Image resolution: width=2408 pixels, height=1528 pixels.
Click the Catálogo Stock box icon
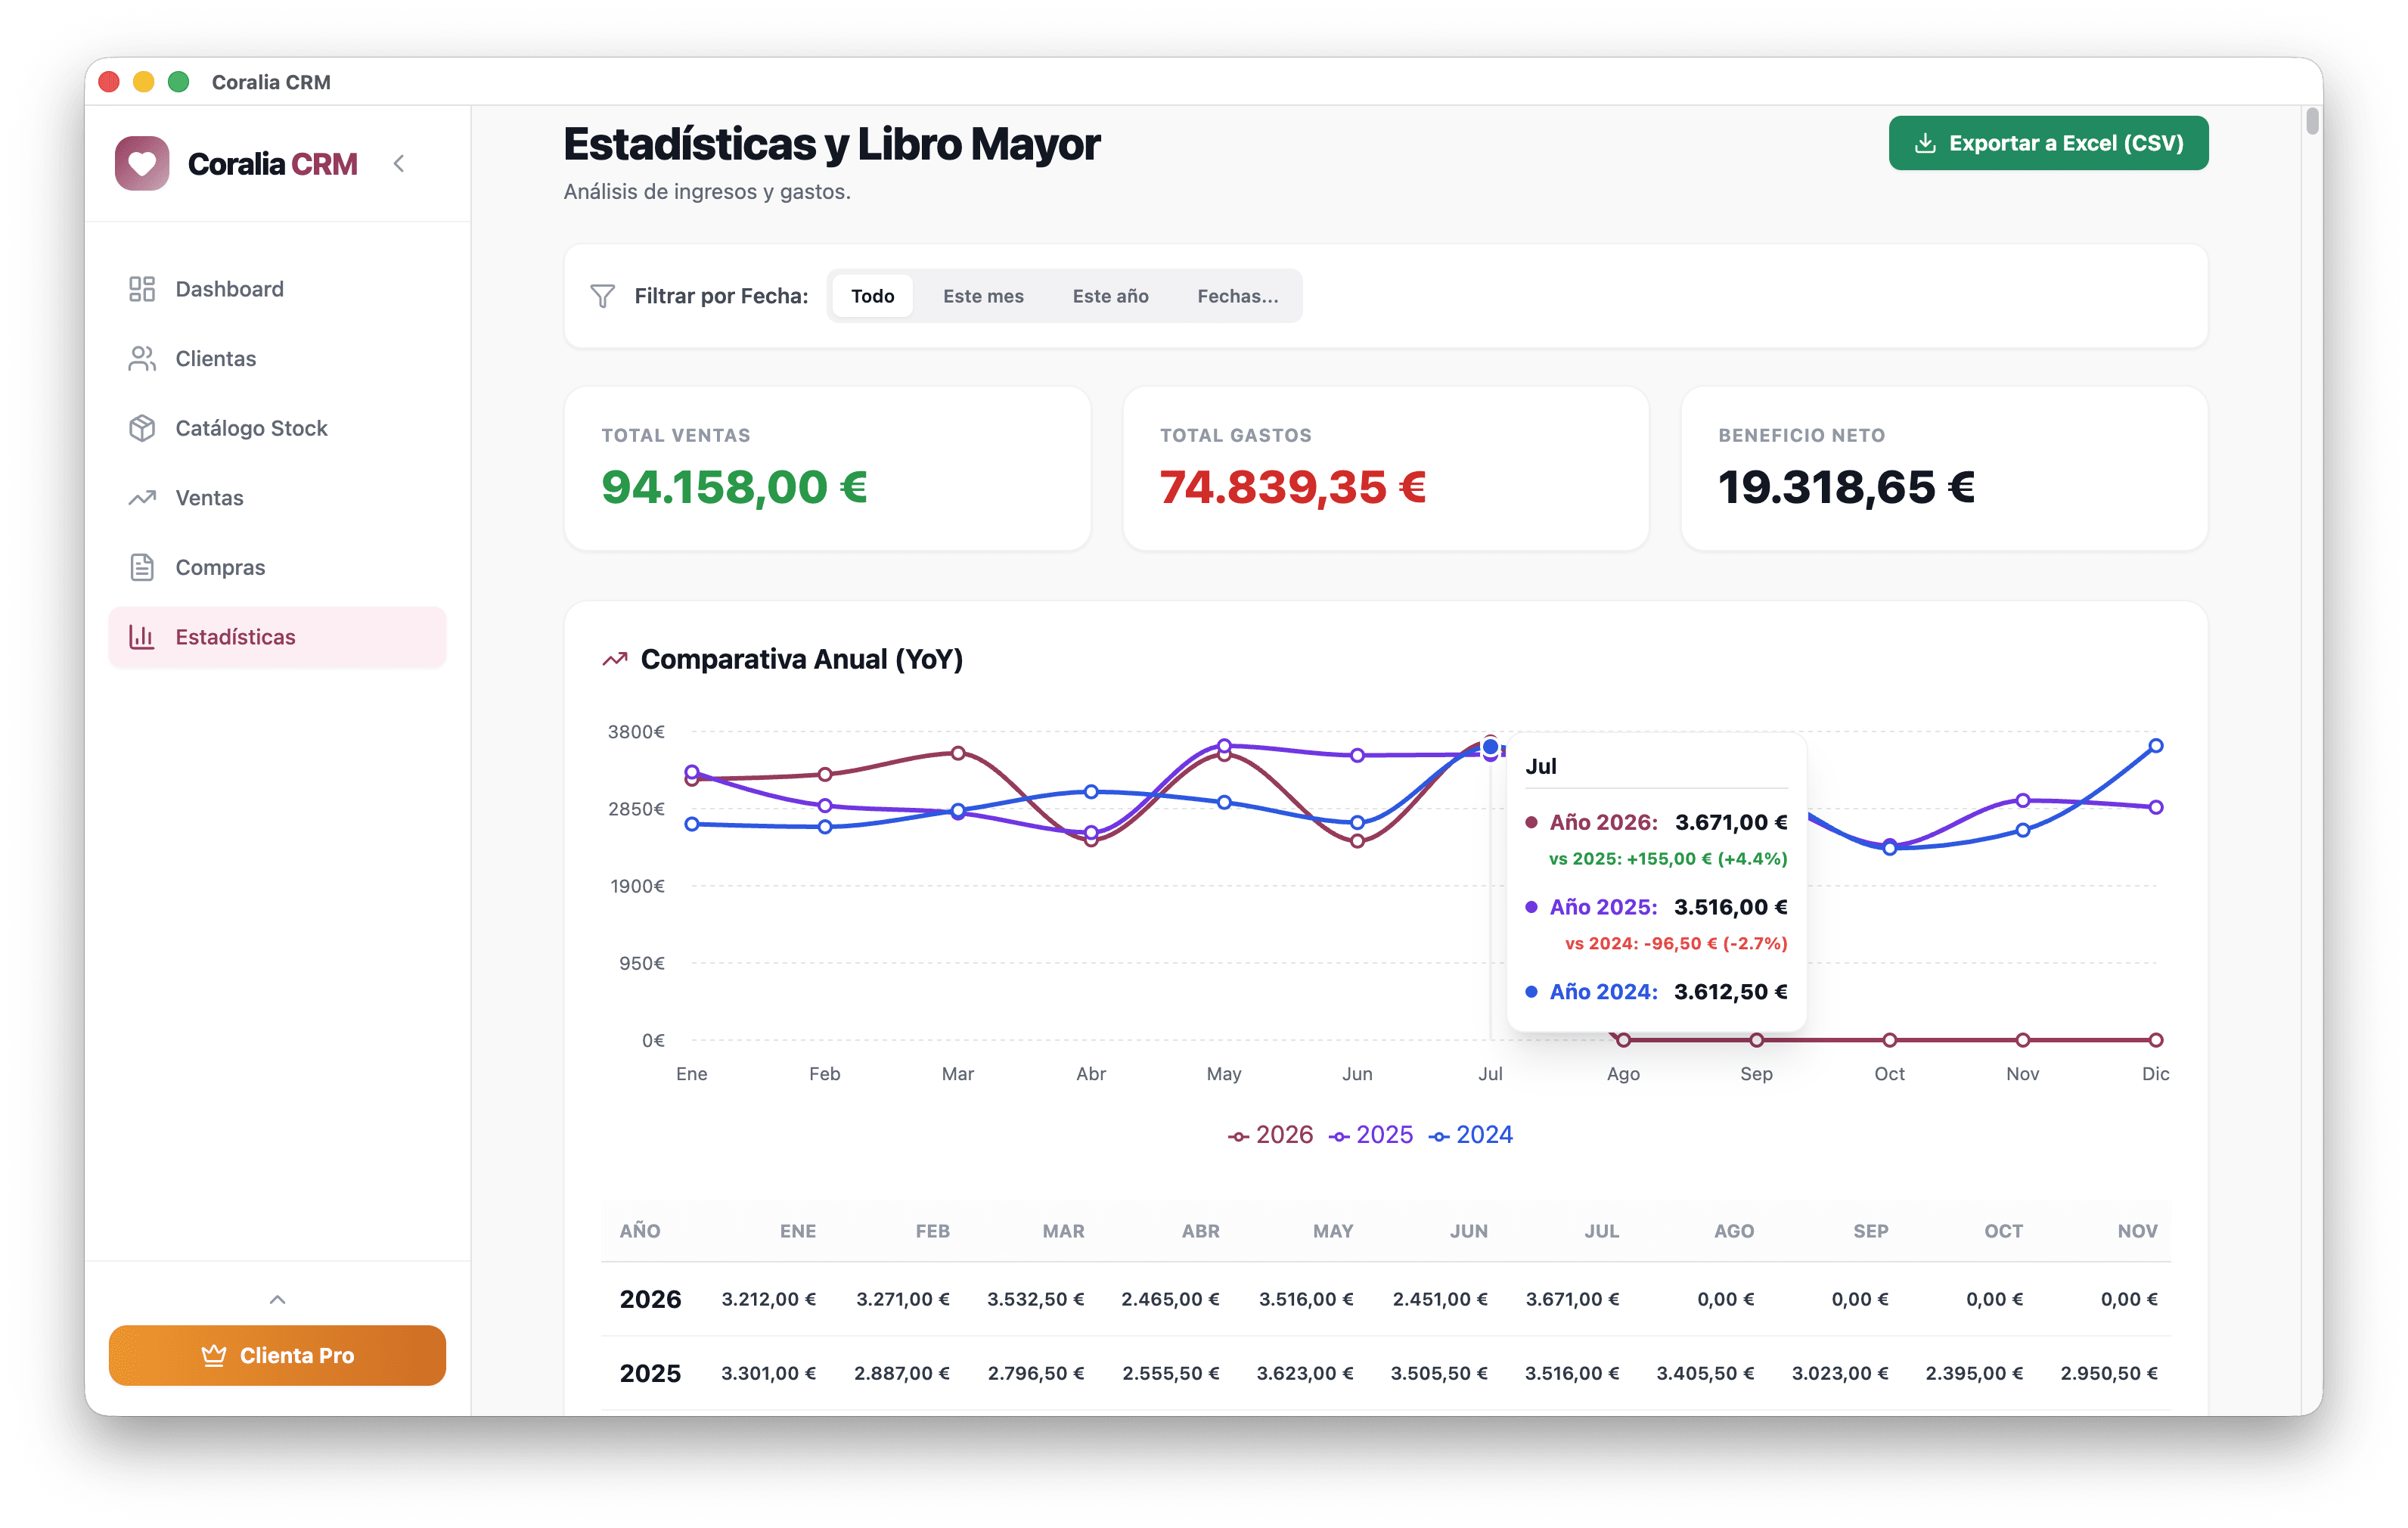(142, 428)
